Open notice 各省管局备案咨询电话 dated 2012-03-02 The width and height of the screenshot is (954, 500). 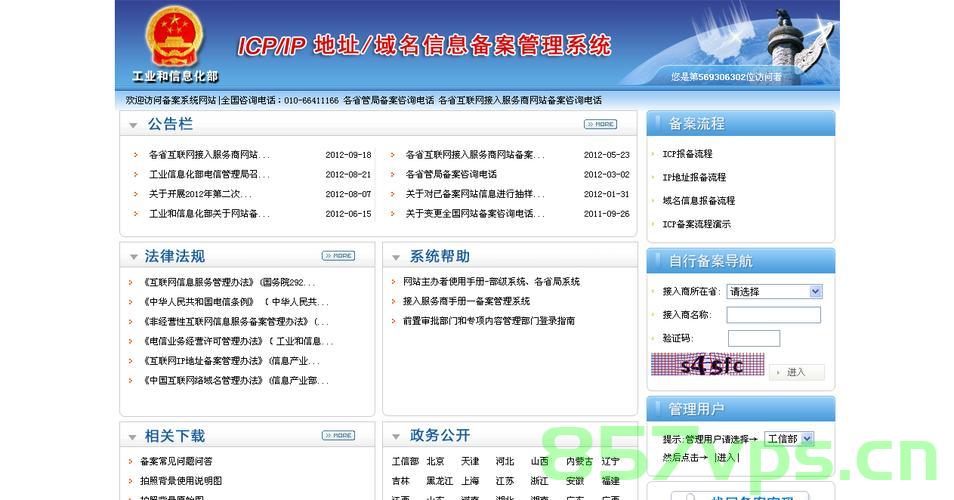coord(451,174)
